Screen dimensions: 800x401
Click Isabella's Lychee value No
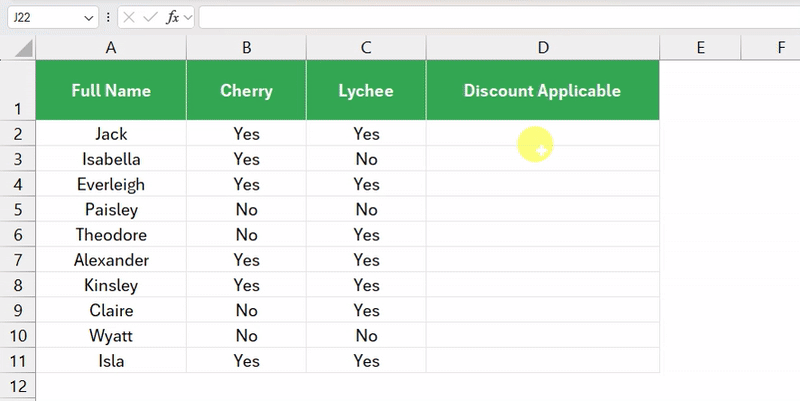(x=366, y=159)
